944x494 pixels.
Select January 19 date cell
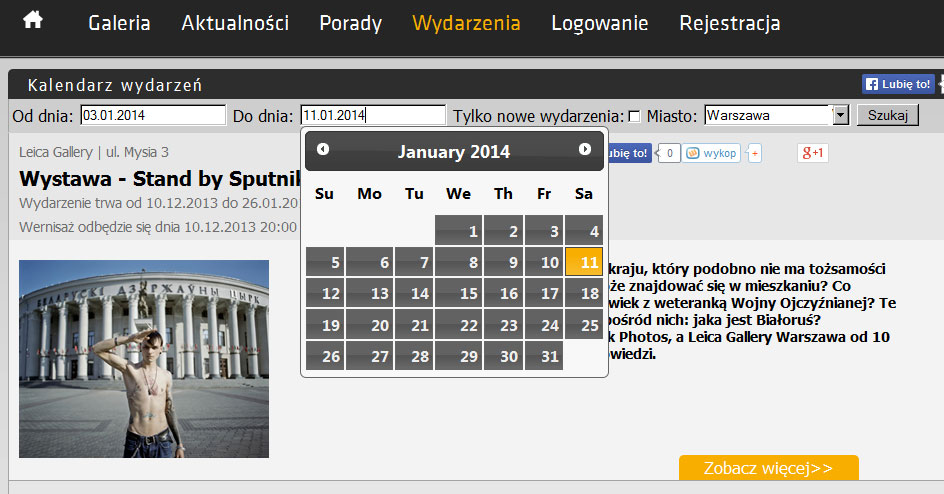pos(325,324)
